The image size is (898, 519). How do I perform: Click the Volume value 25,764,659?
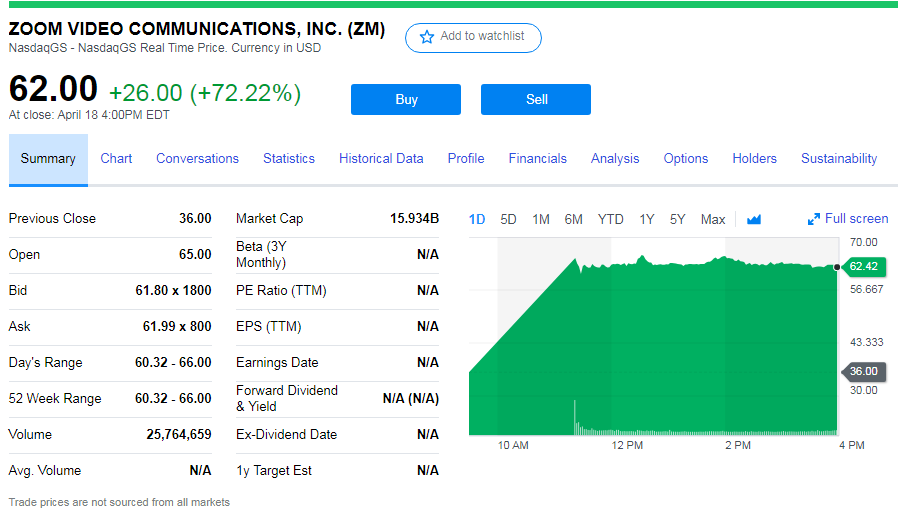pyautogui.click(x=179, y=435)
